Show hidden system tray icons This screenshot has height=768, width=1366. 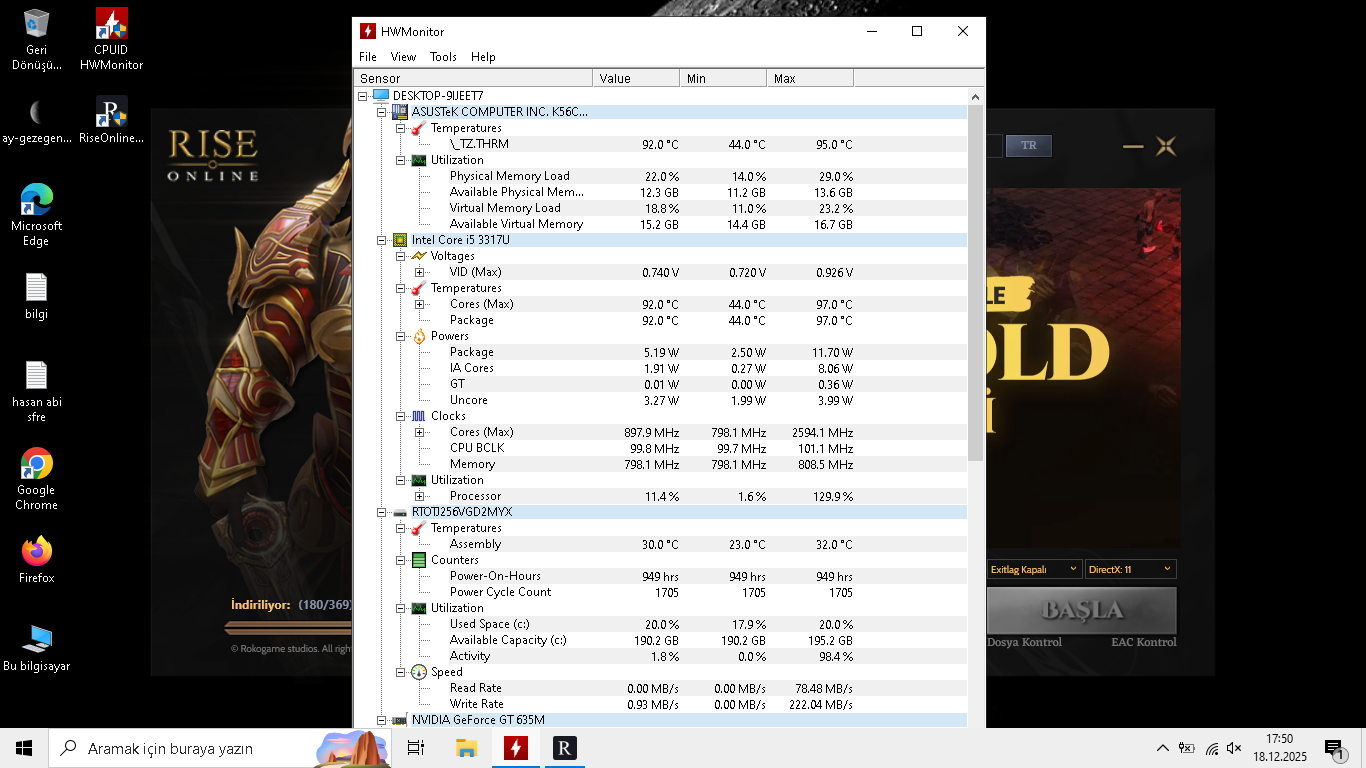point(1162,748)
